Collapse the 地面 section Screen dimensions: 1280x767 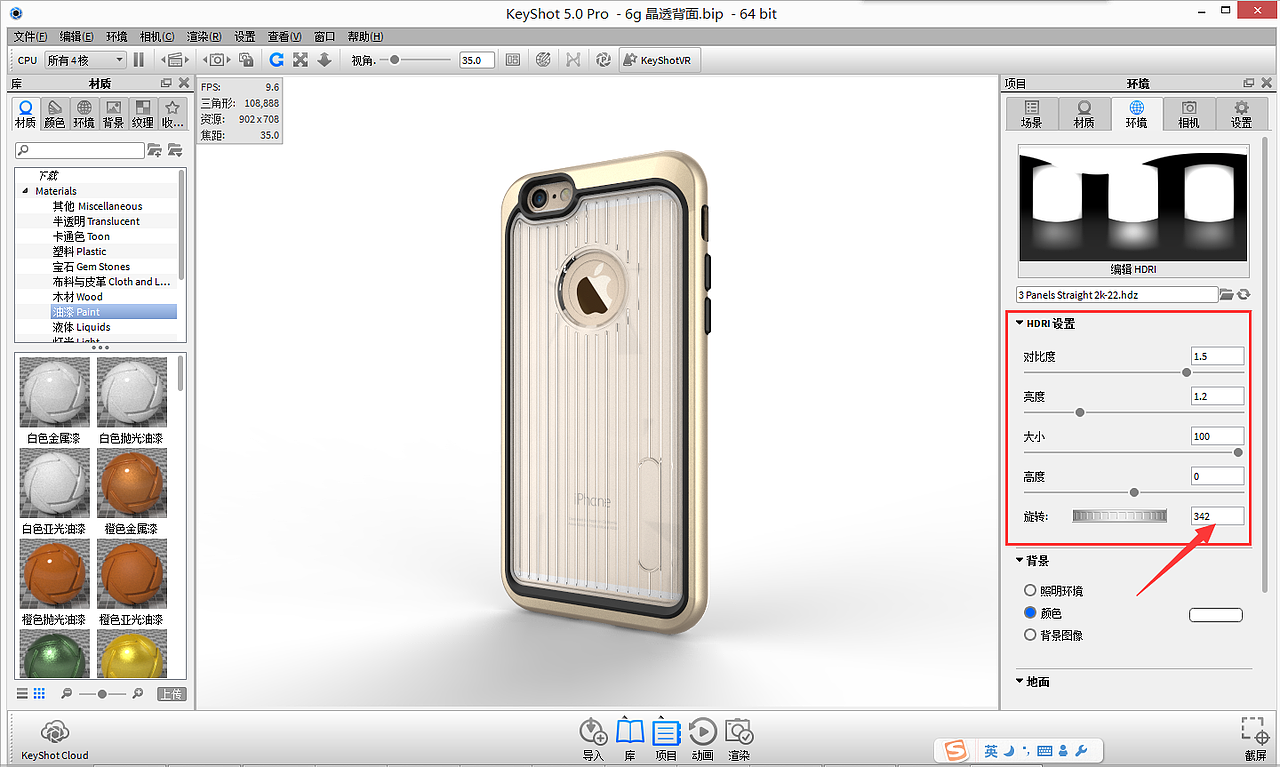[1019, 682]
